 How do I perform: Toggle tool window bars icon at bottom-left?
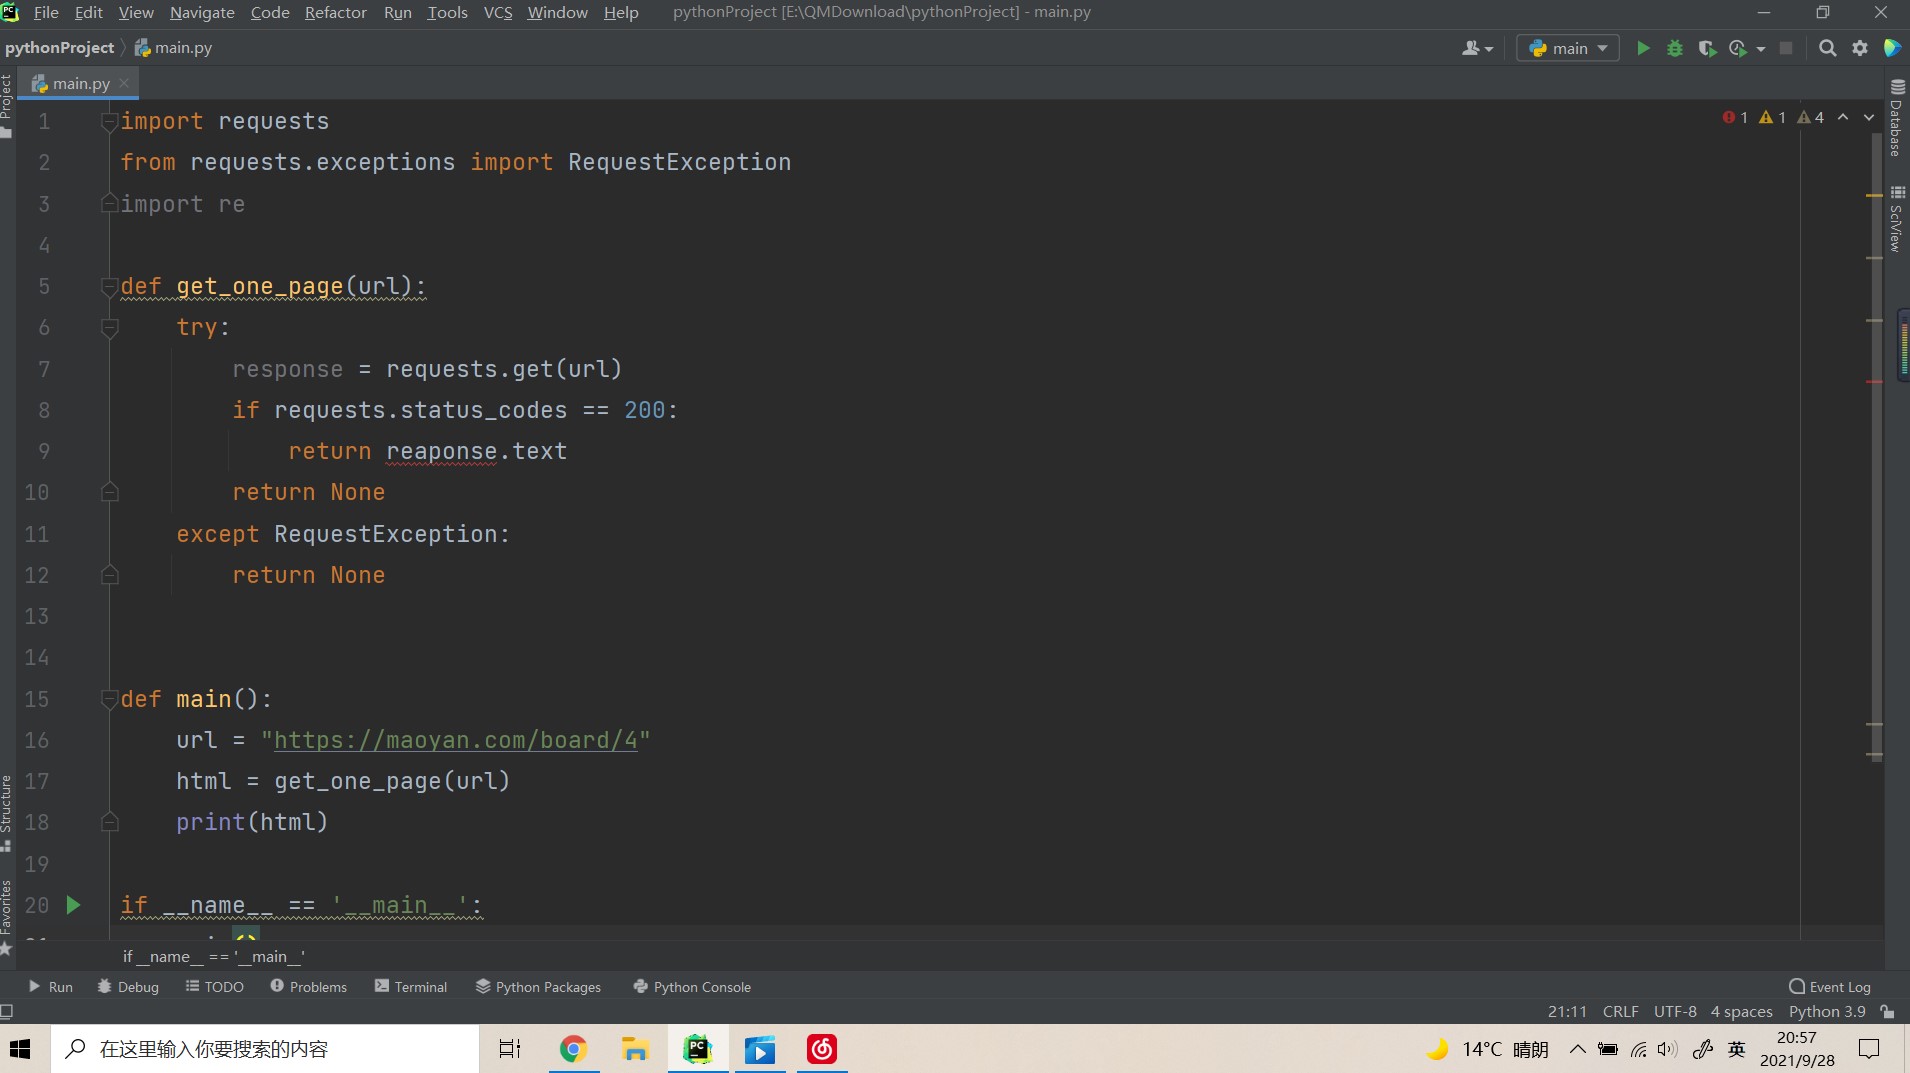(7, 1011)
